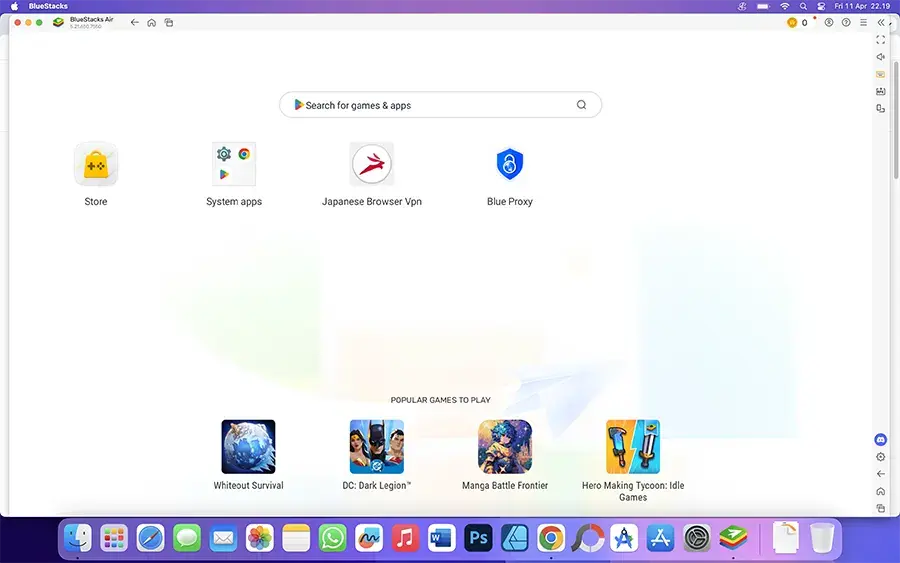900x563 pixels.
Task: Collapse the side toolbar with double chevron
Action: 881,22
